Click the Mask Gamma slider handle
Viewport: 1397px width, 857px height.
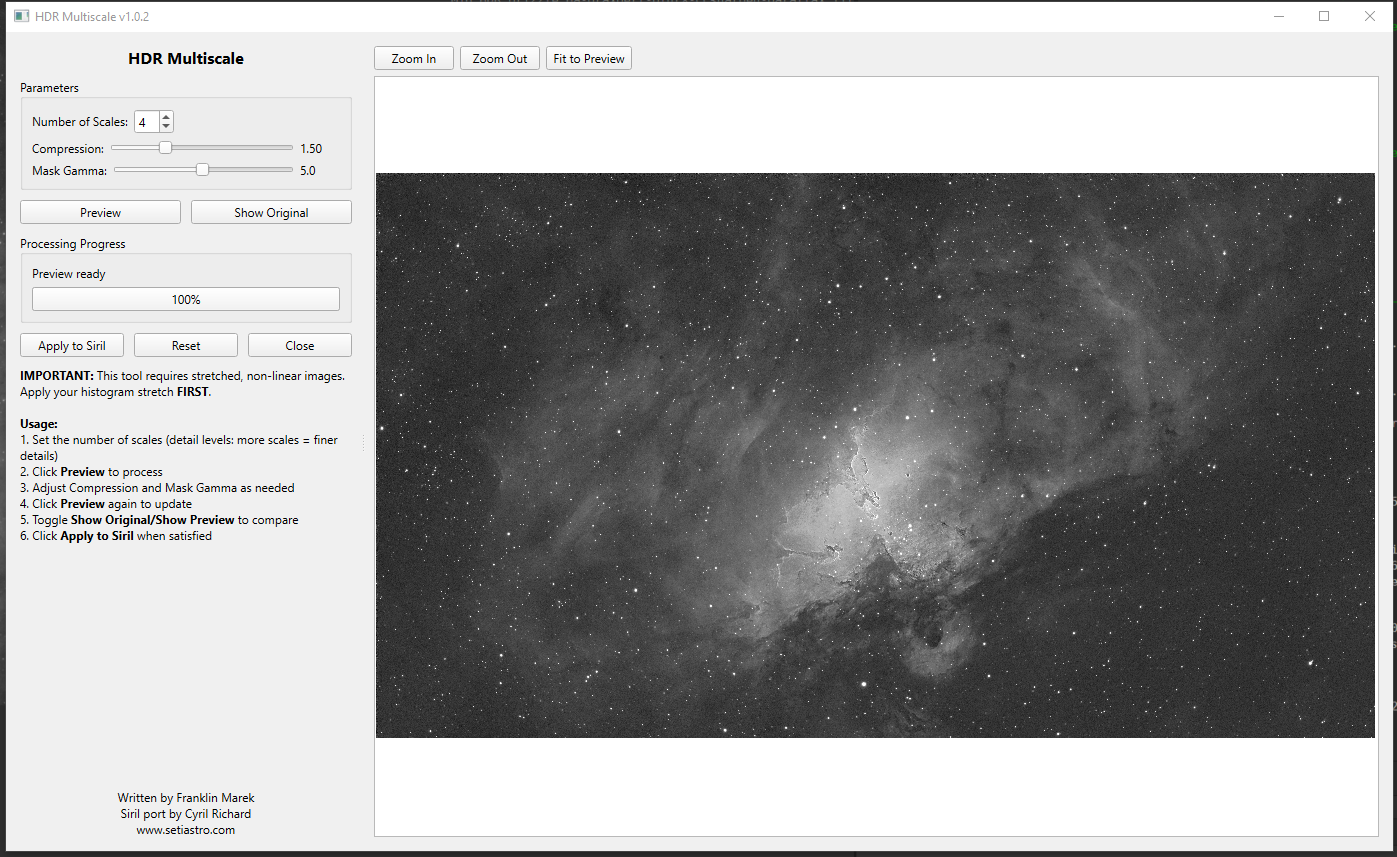(203, 170)
